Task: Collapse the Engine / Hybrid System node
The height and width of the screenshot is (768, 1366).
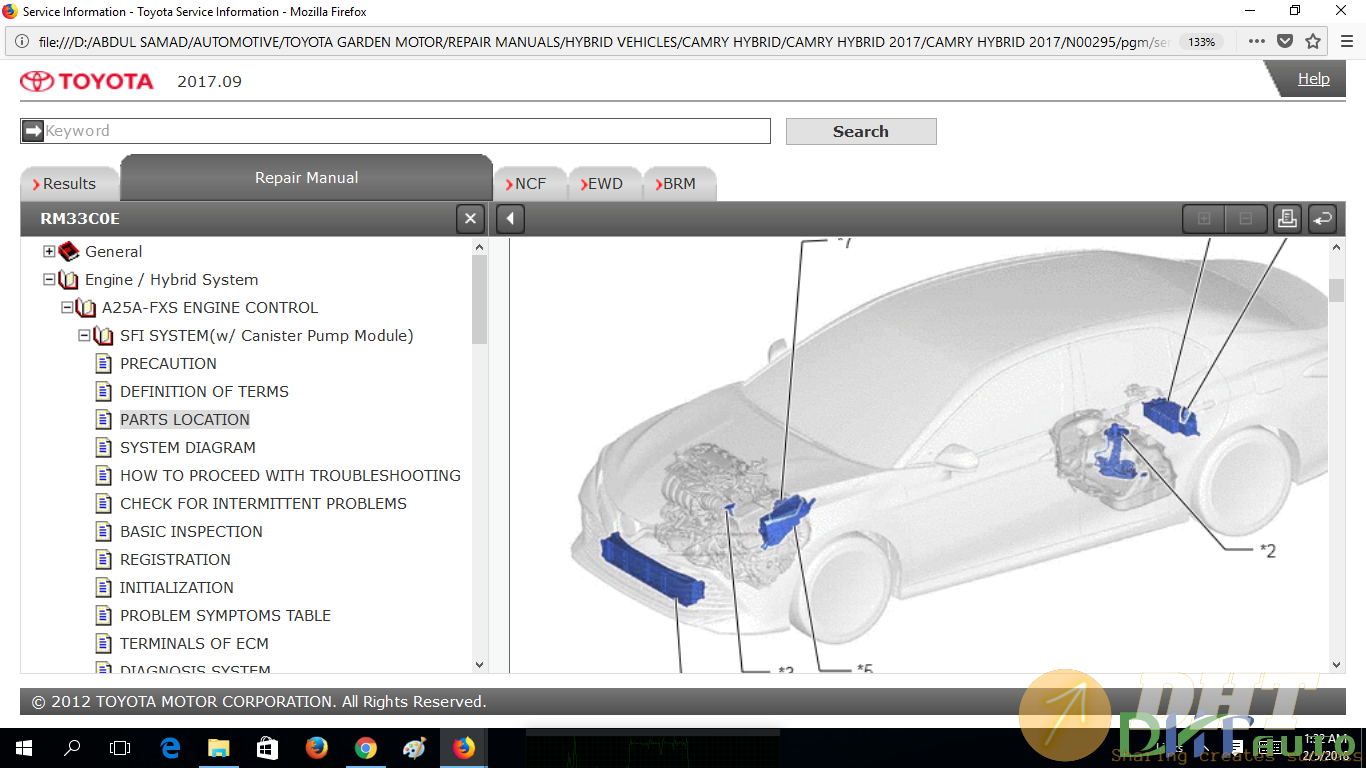Action: click(x=49, y=280)
